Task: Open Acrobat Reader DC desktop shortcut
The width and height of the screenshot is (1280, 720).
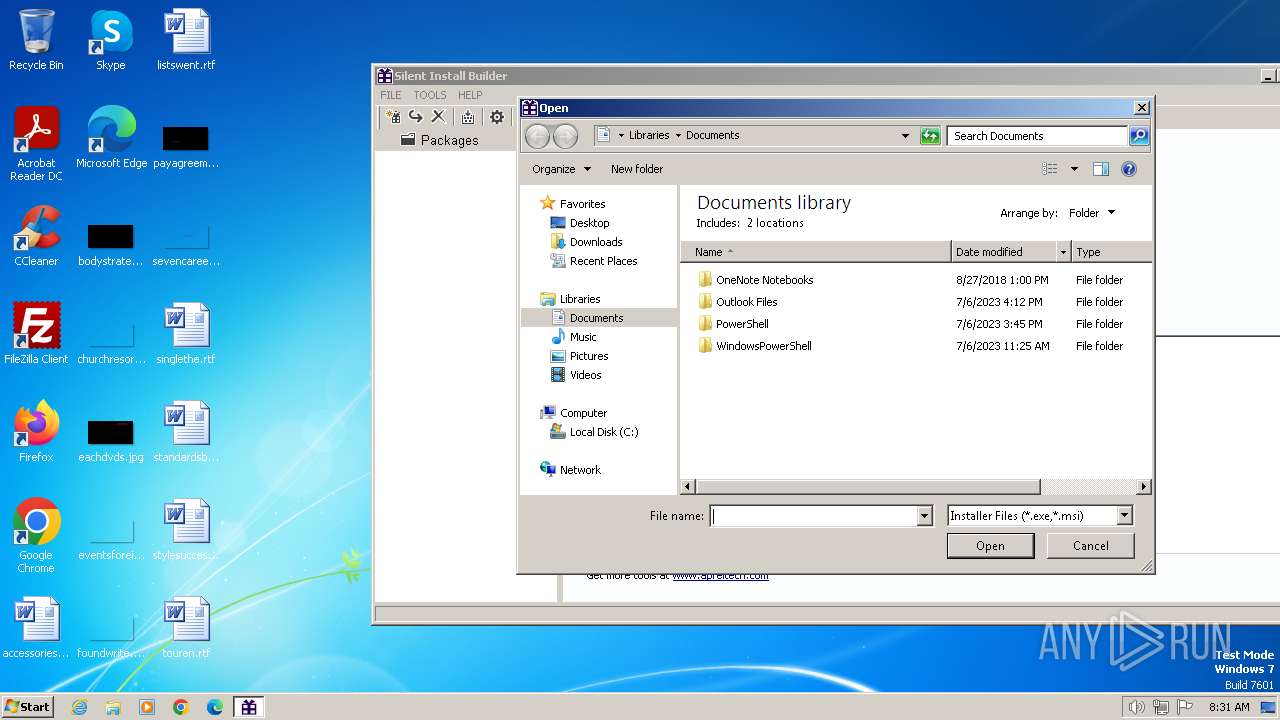Action: coord(36,144)
